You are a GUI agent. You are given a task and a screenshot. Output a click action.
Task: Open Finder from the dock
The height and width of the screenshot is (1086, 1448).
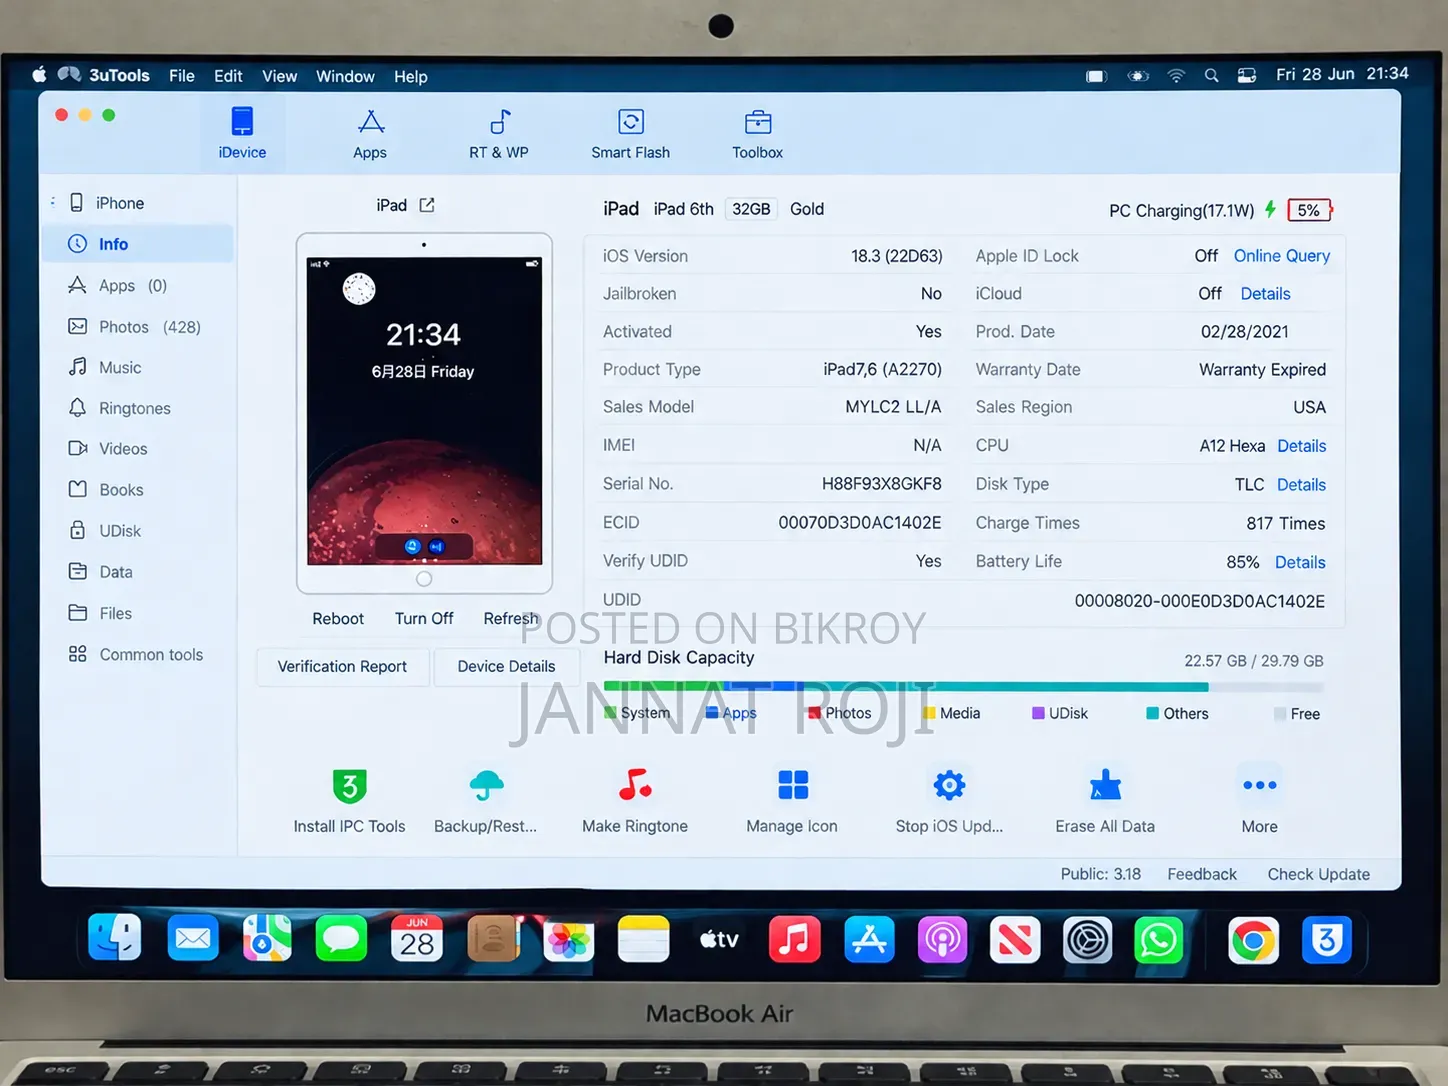click(115, 939)
